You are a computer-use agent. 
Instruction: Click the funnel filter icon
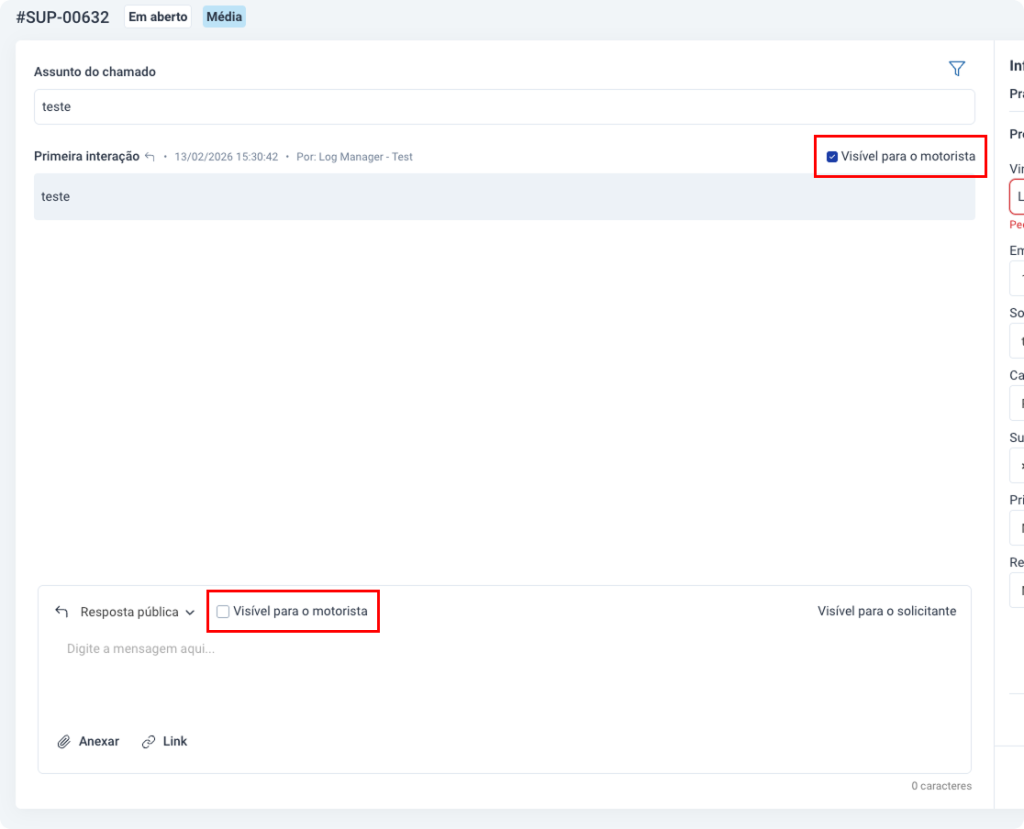(x=956, y=69)
